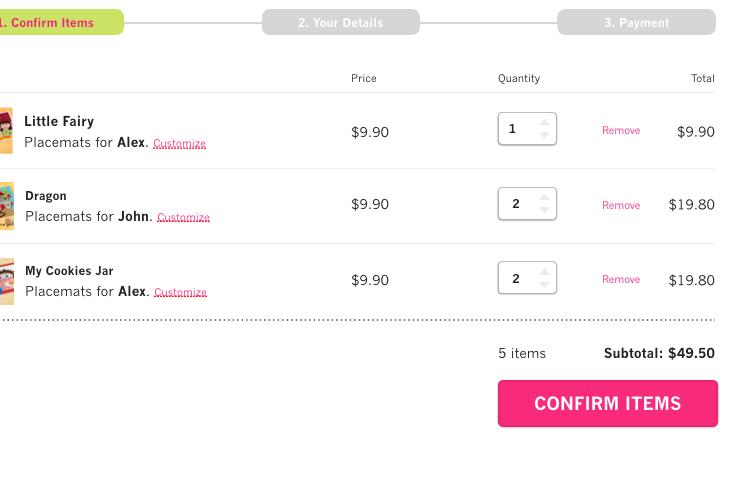Increase Dragon quantity with up arrow
The height and width of the screenshot is (500, 750).
pos(544,197)
